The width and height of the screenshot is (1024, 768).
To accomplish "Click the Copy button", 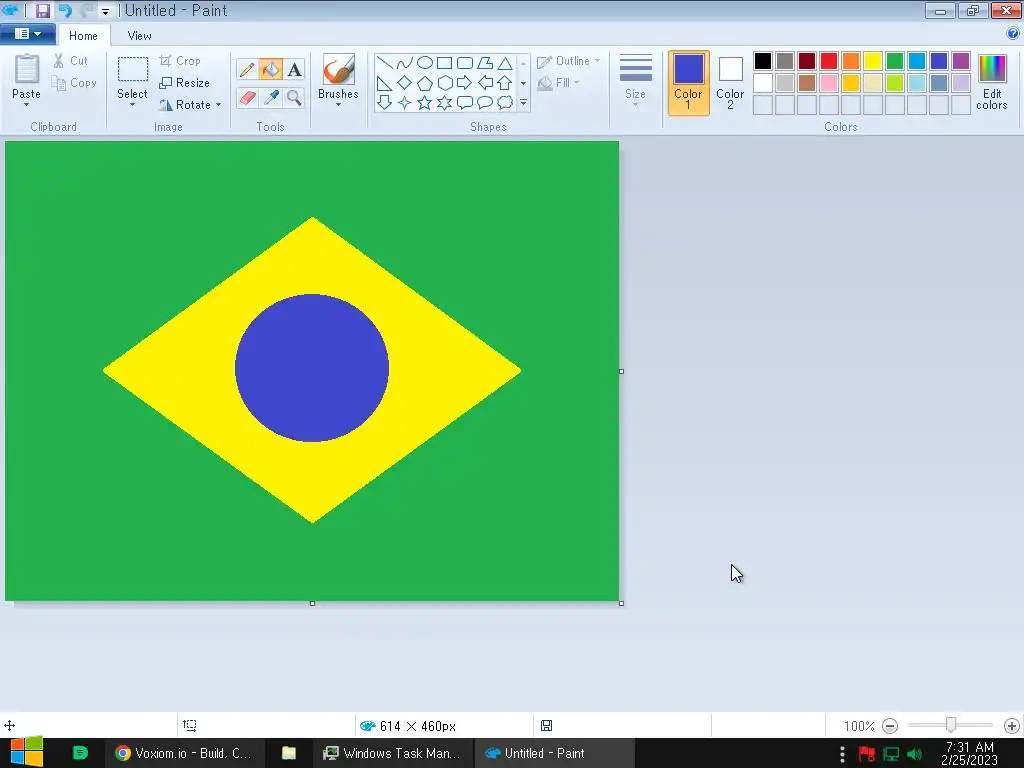I will pyautogui.click(x=74, y=83).
